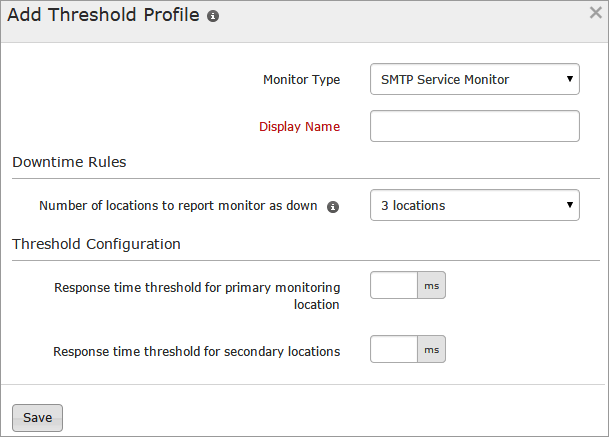Click the 'Number of locations to report' label

178,206
